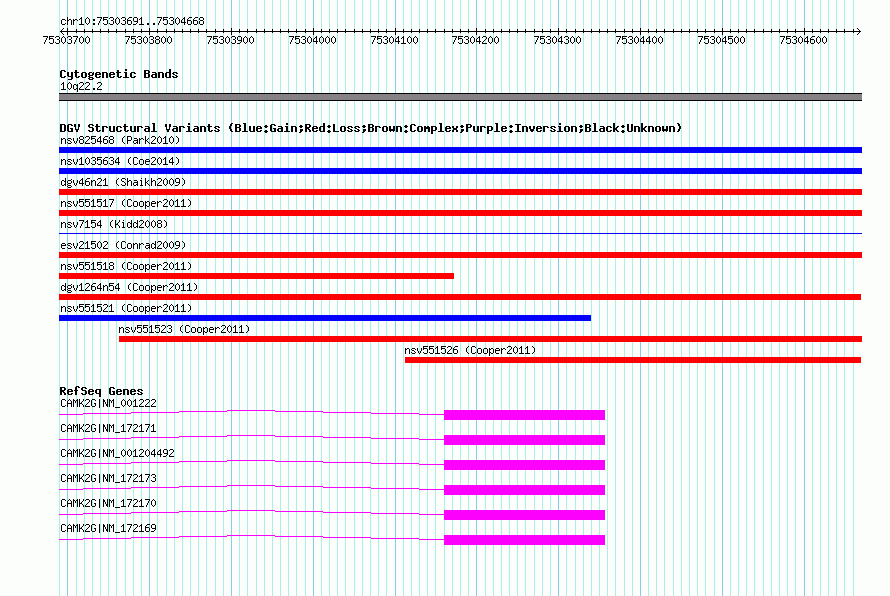Click the CAMK2G|NM_001204492 transcript label
This screenshot has height=596, width=890.
click(117, 454)
